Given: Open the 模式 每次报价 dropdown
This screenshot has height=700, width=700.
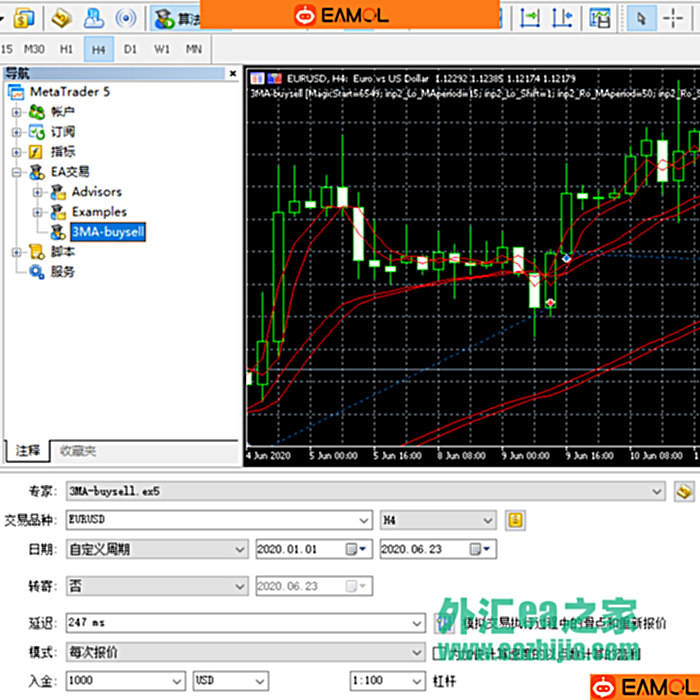Looking at the screenshot, I should click(x=417, y=652).
